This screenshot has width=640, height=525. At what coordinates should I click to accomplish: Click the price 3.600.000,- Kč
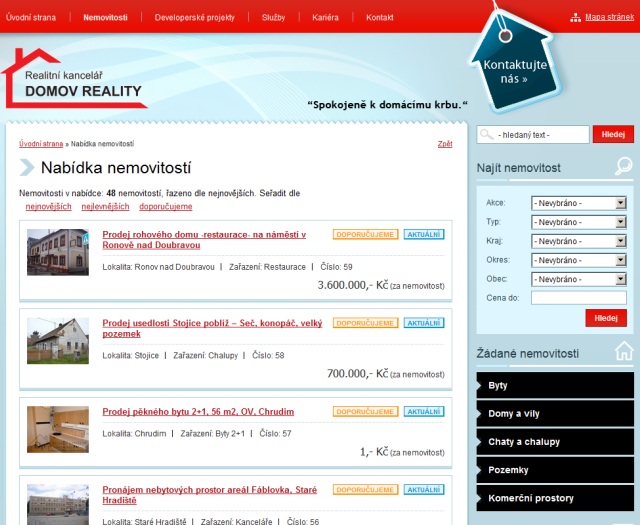pyautogui.click(x=353, y=285)
